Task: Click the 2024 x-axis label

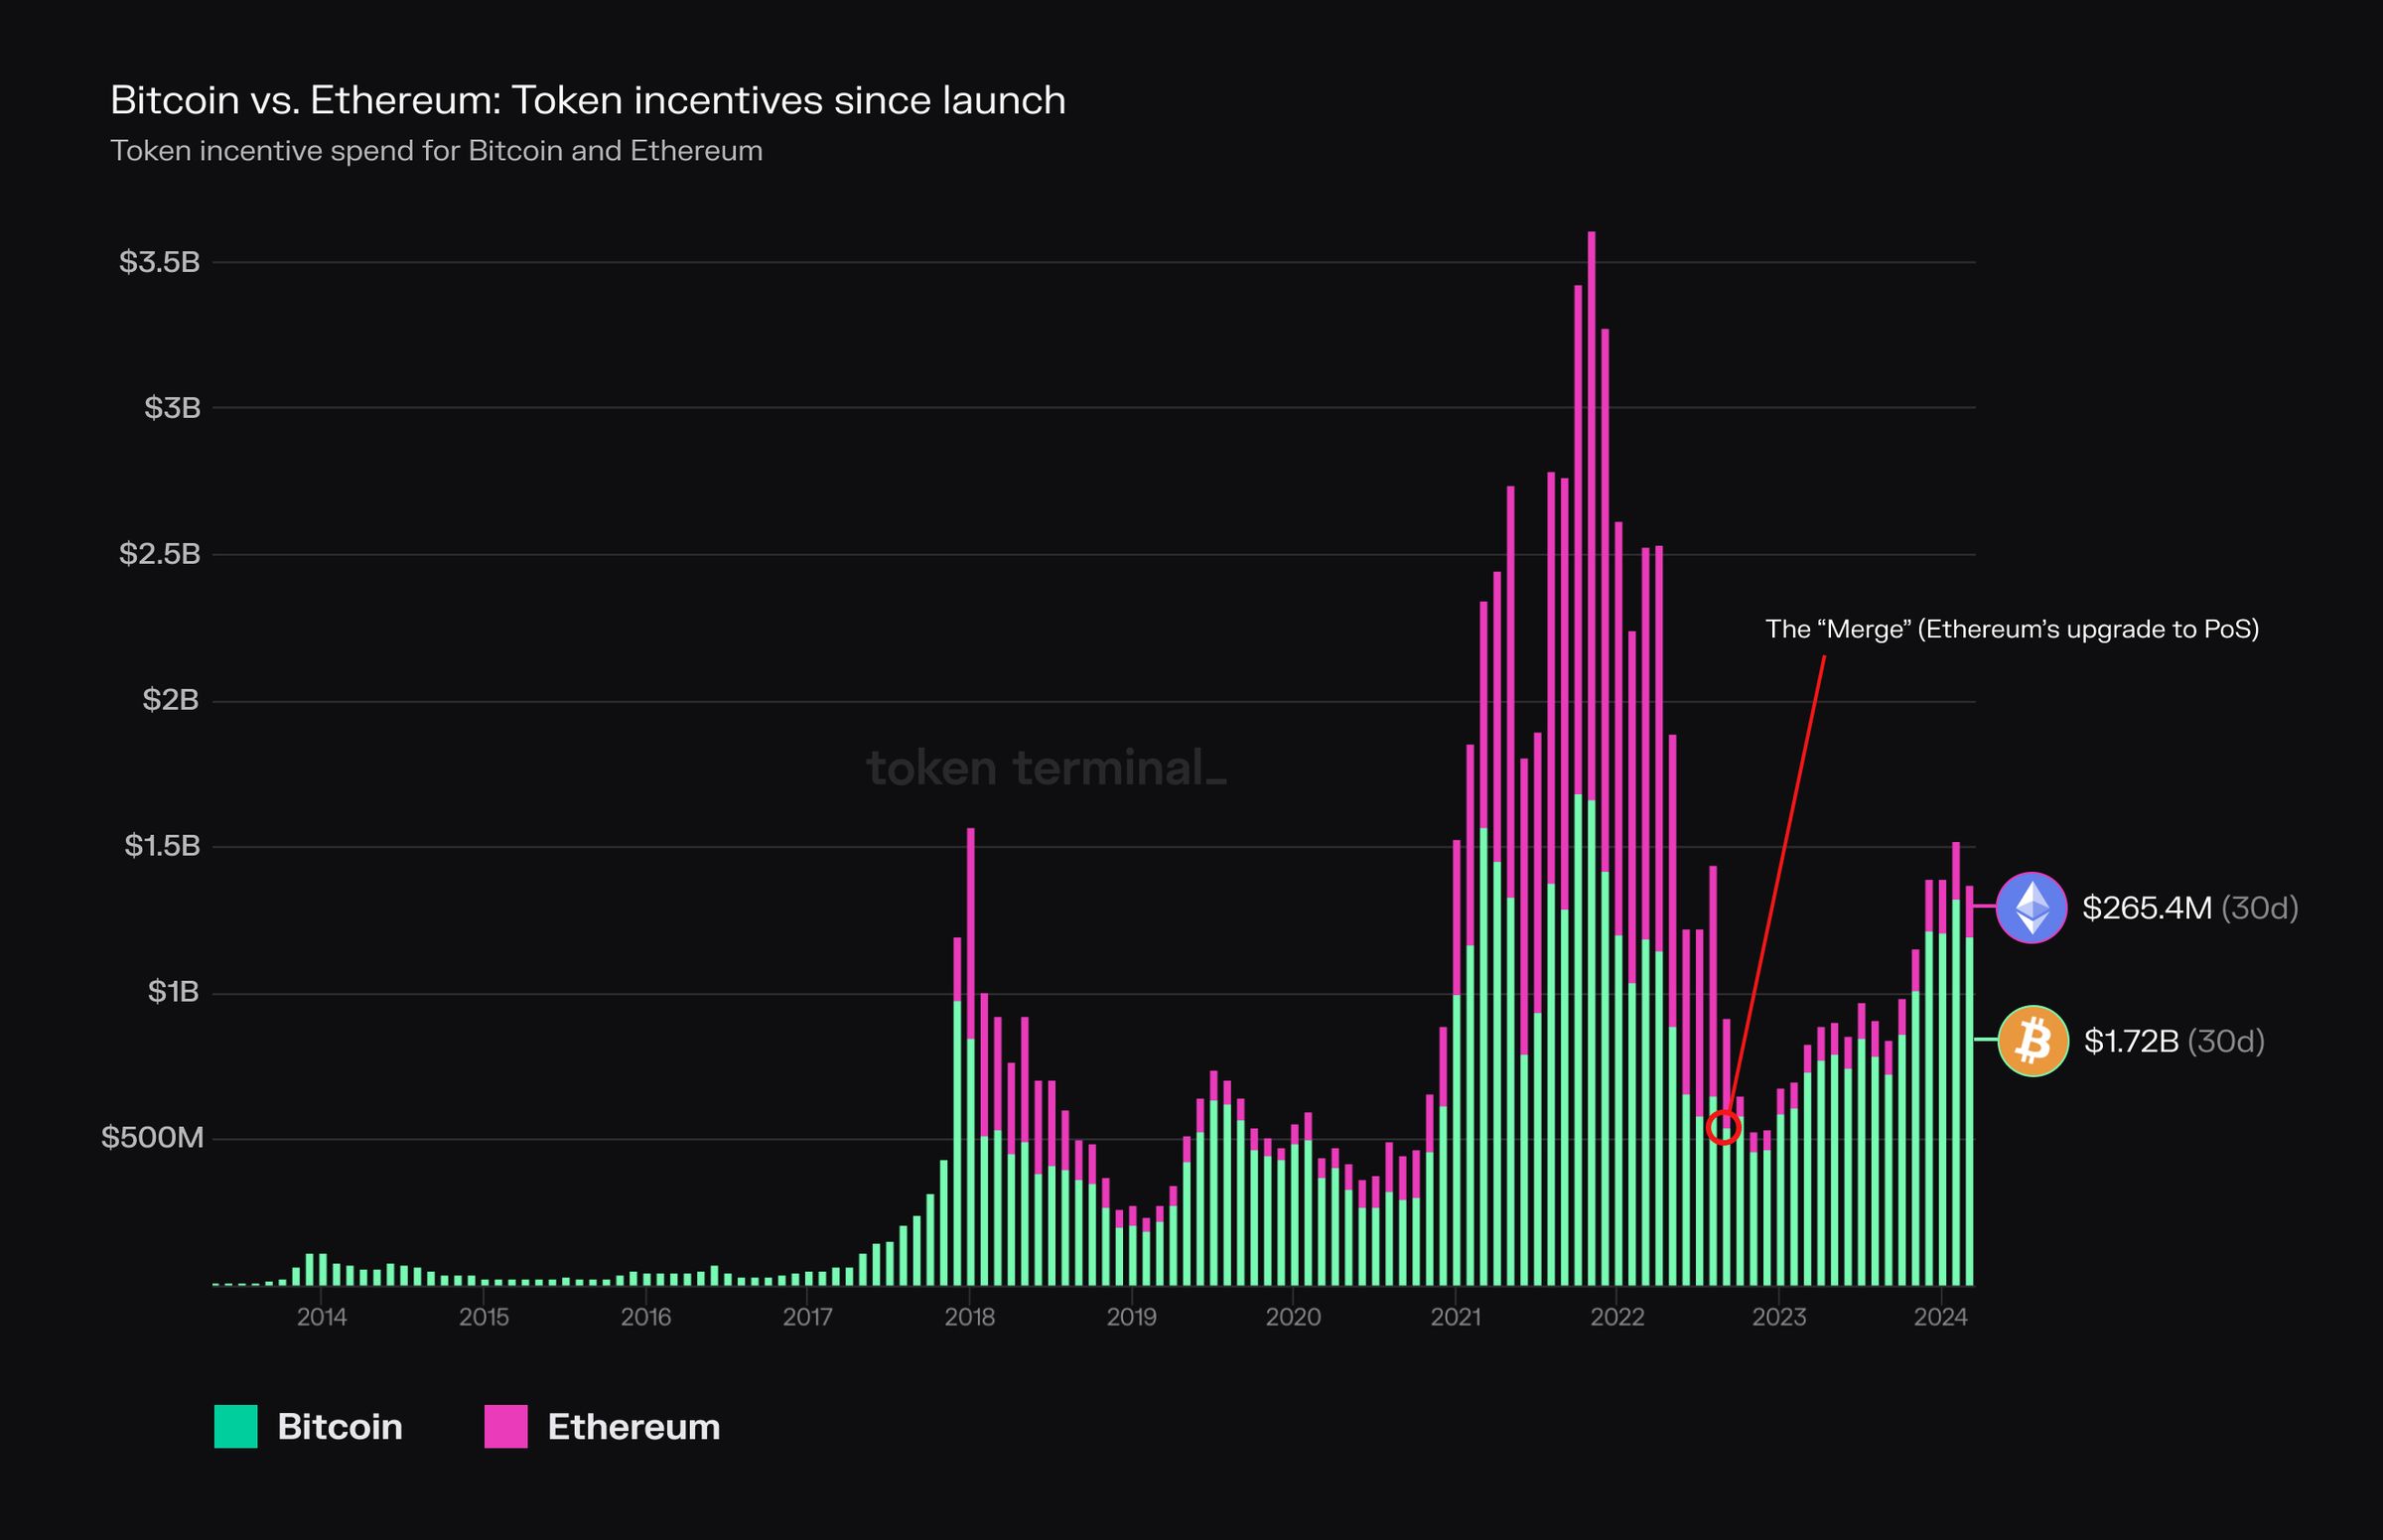Action: click(1940, 1317)
